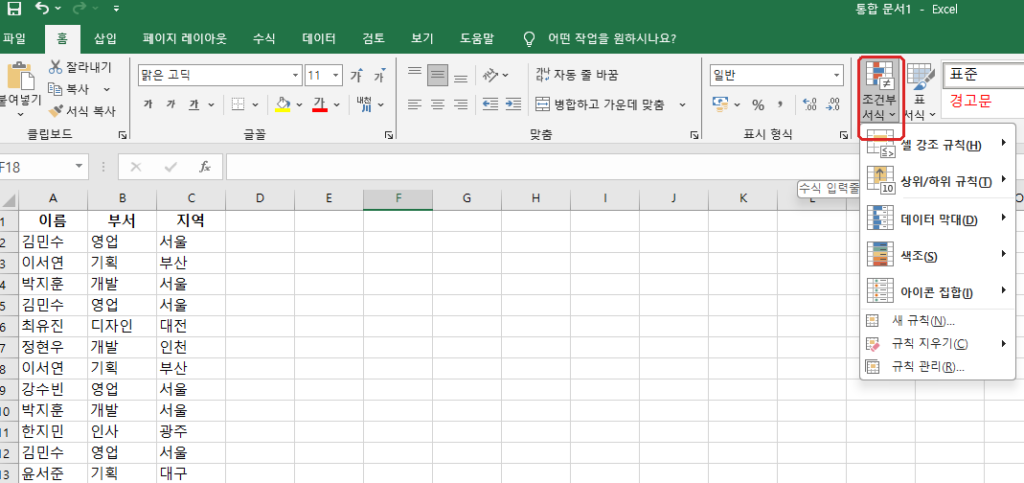The height and width of the screenshot is (483, 1024).
Task: Click the borders grid icon
Action: (238, 104)
